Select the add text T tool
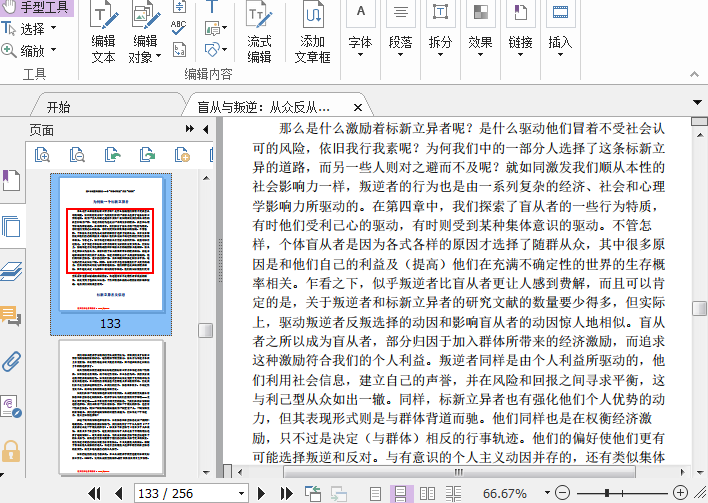This screenshot has width=708, height=503. click(x=211, y=7)
